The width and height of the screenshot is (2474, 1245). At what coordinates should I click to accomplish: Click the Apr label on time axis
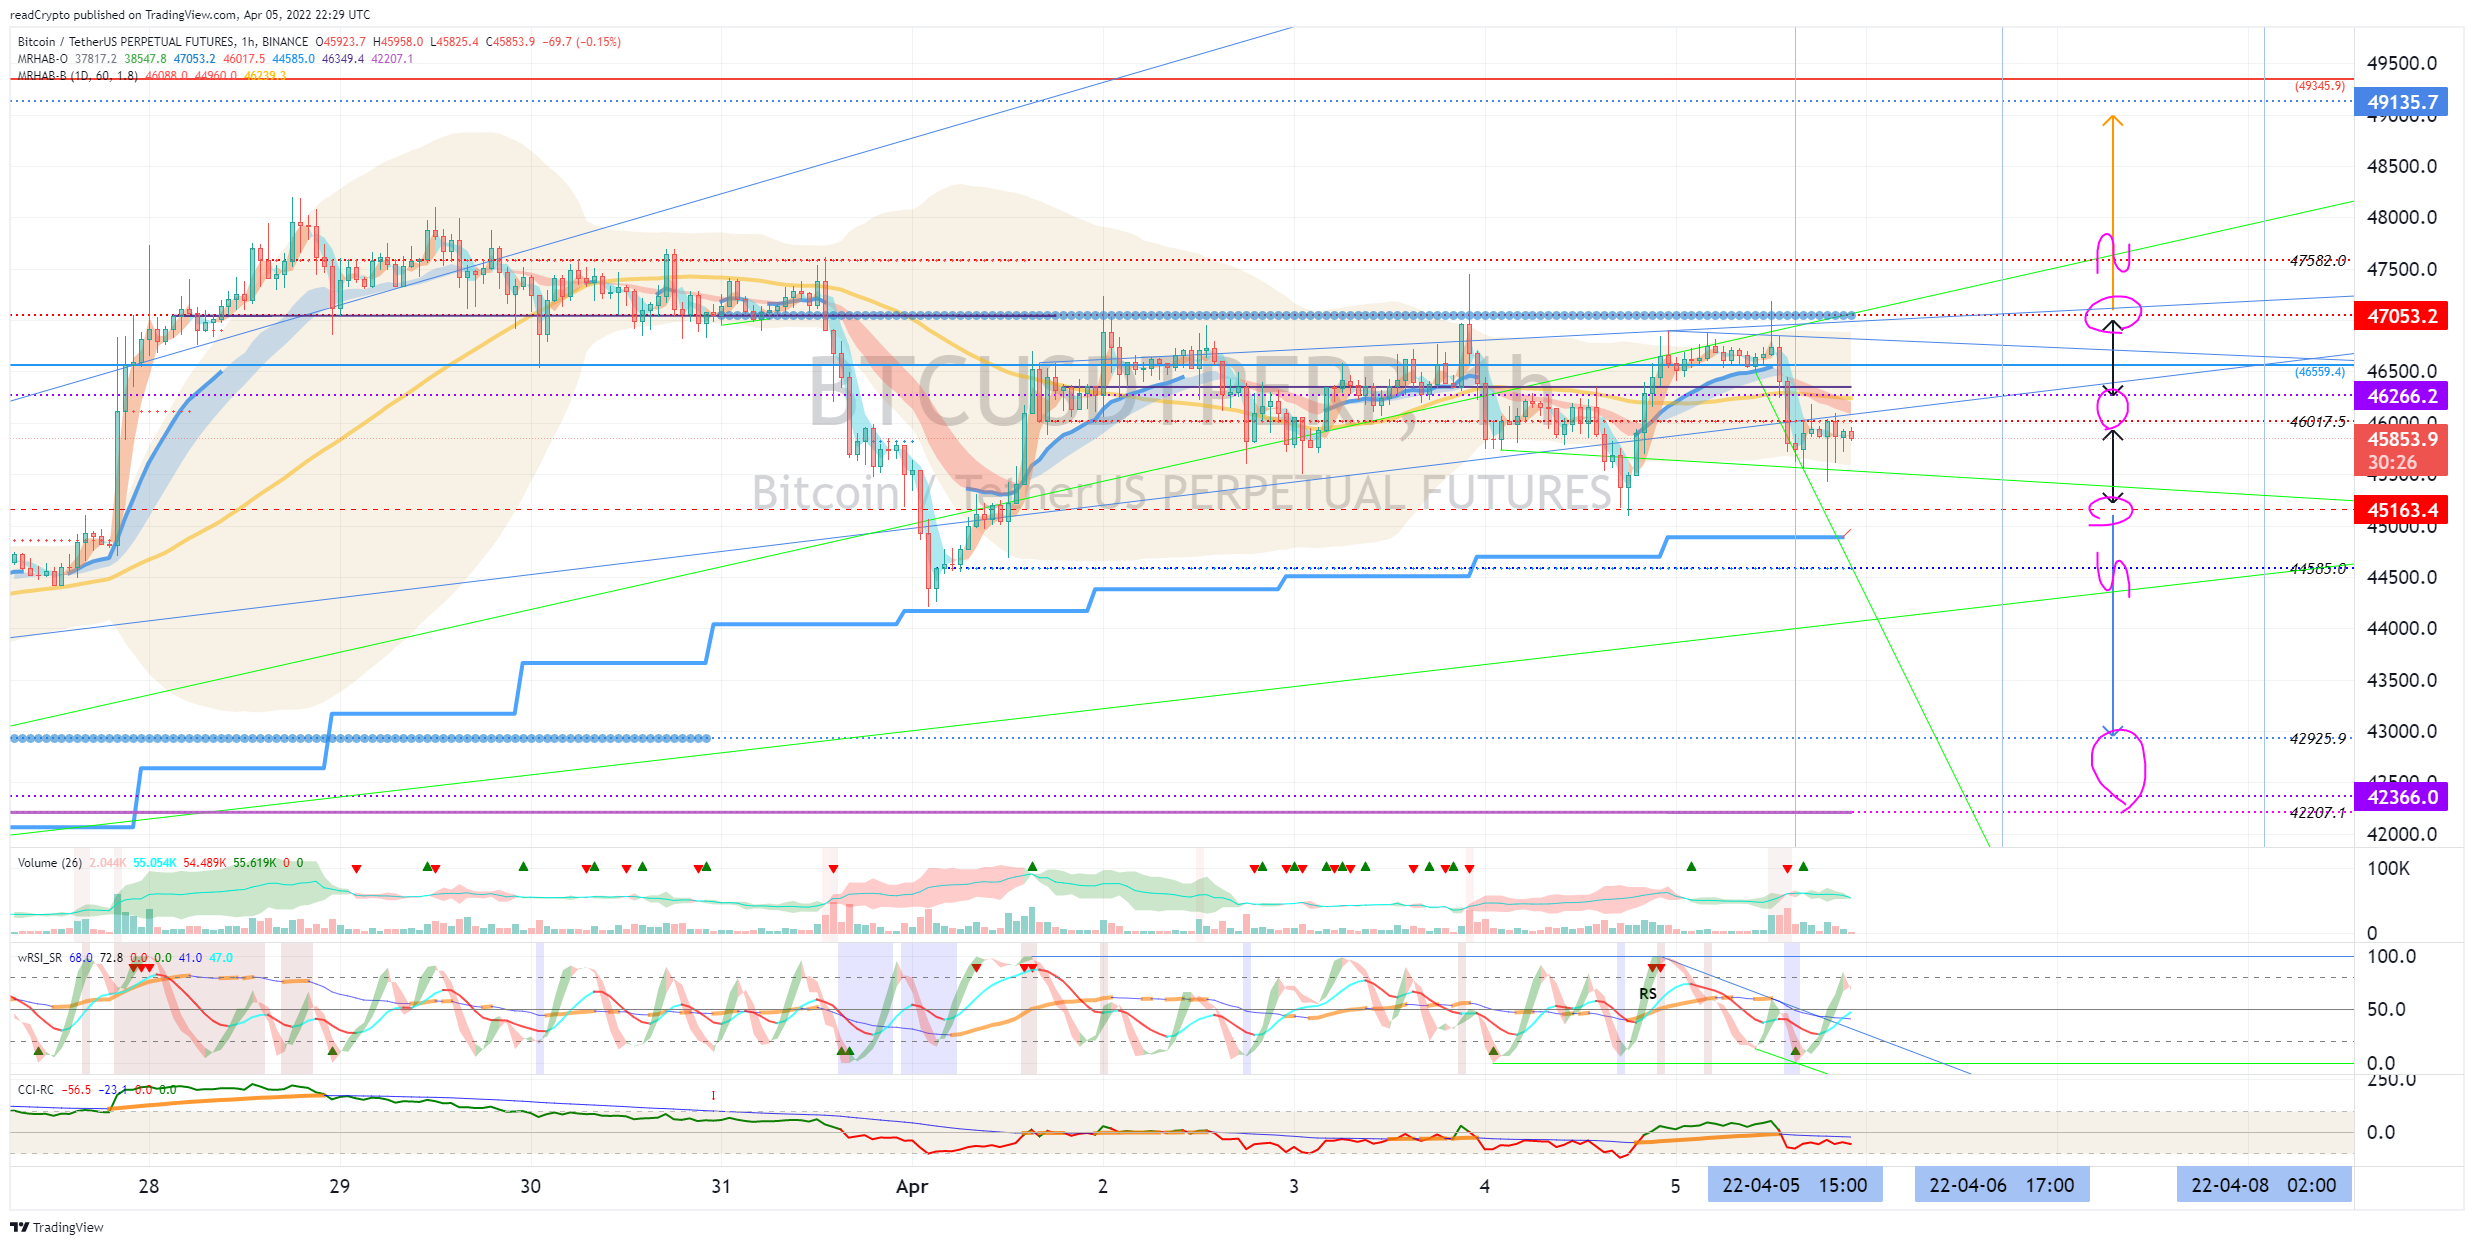(x=912, y=1187)
